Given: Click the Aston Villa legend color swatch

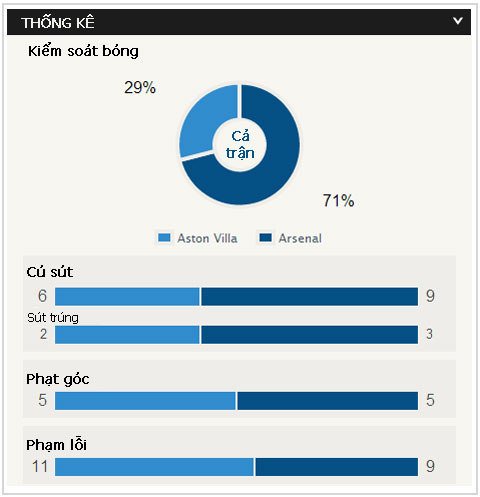Looking at the screenshot, I should click(x=164, y=238).
